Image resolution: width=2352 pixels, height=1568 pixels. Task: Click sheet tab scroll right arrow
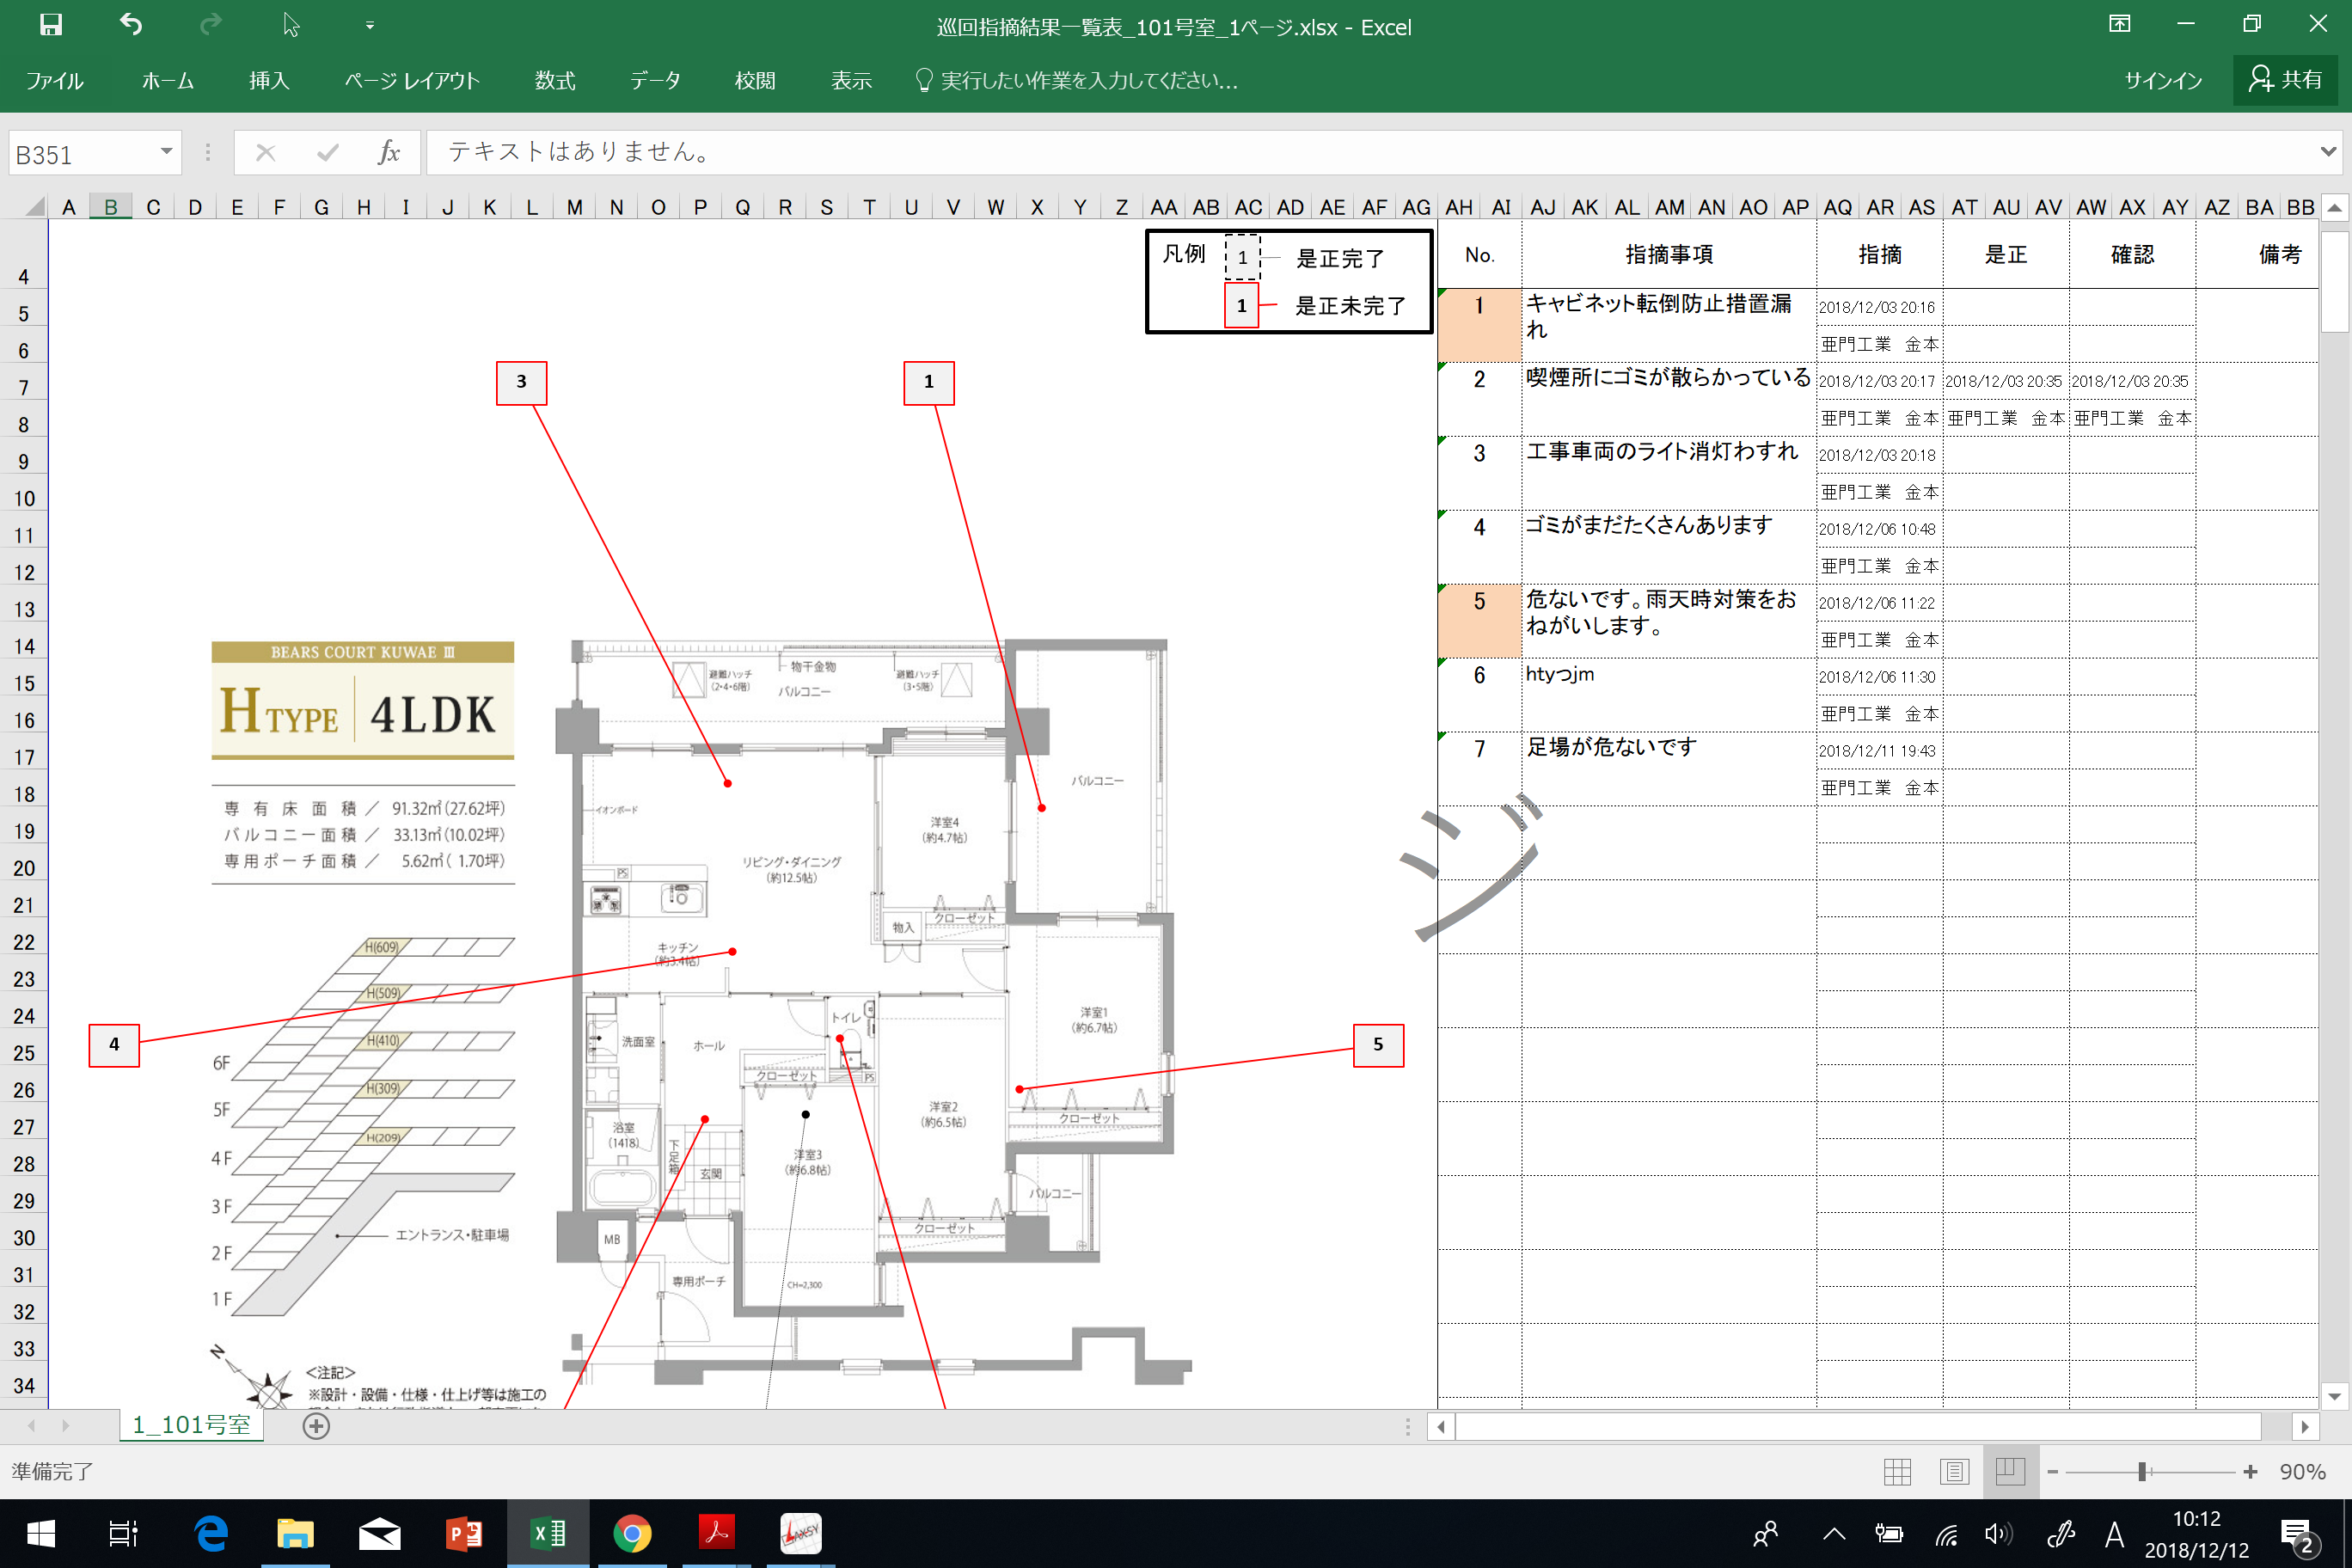click(x=66, y=1426)
